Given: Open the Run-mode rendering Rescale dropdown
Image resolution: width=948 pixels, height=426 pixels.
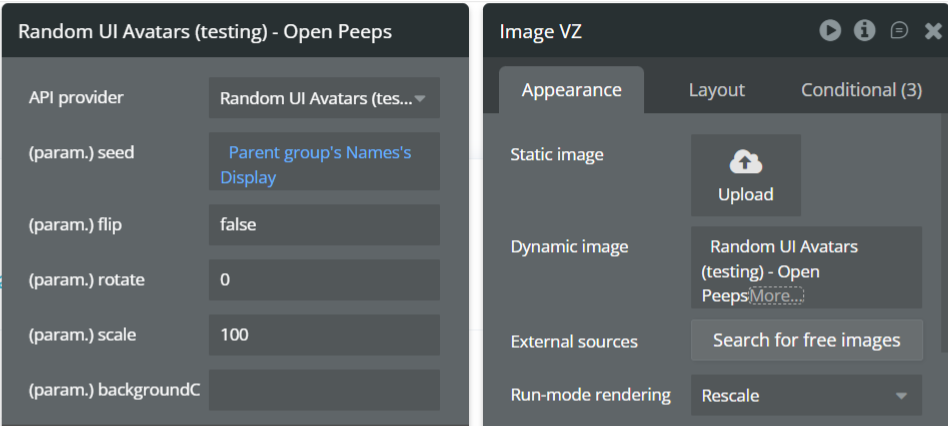Looking at the screenshot, I should coord(805,395).
